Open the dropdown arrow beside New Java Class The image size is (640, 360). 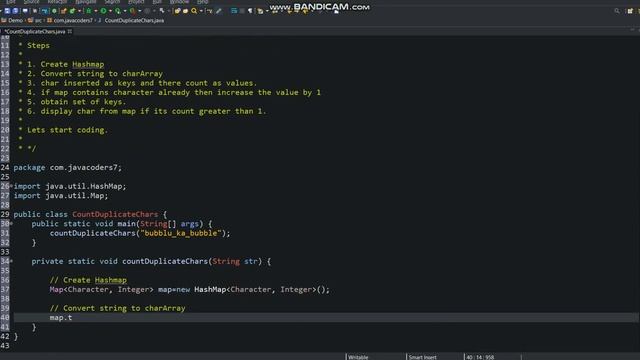[x=79, y=11]
